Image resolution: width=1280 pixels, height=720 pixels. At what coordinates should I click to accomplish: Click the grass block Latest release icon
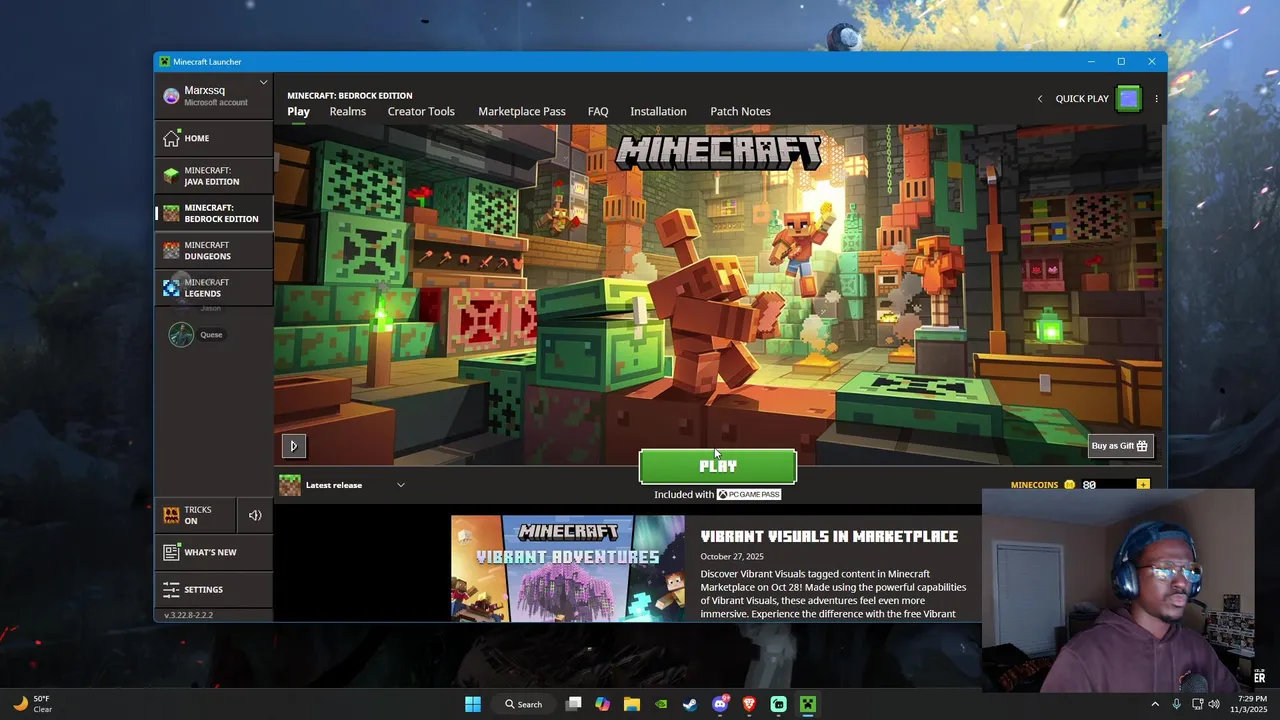(x=289, y=485)
